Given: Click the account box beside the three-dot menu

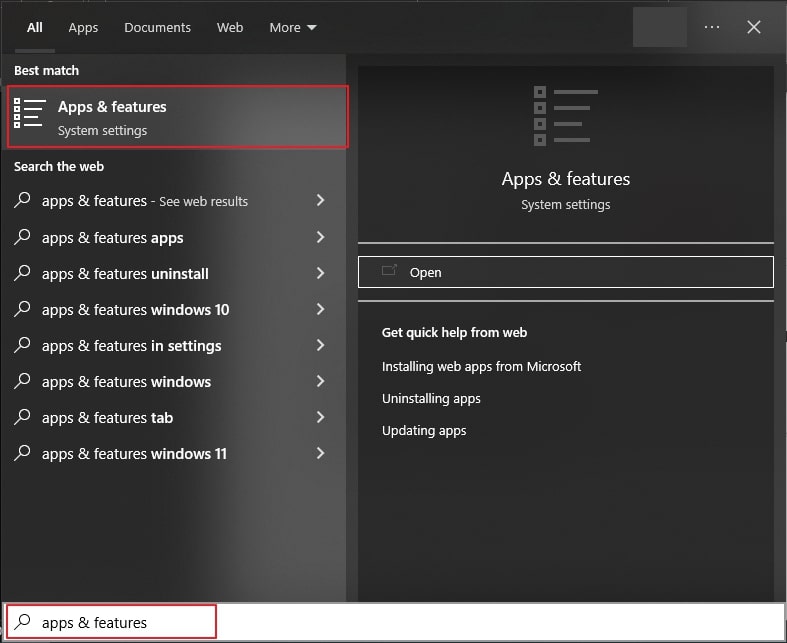Looking at the screenshot, I should pyautogui.click(x=660, y=27).
